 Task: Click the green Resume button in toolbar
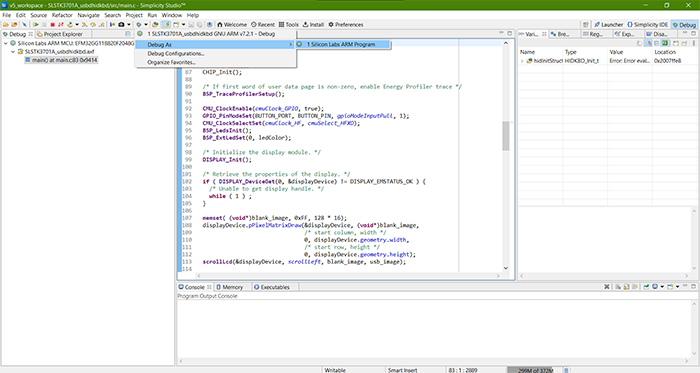click(36, 25)
